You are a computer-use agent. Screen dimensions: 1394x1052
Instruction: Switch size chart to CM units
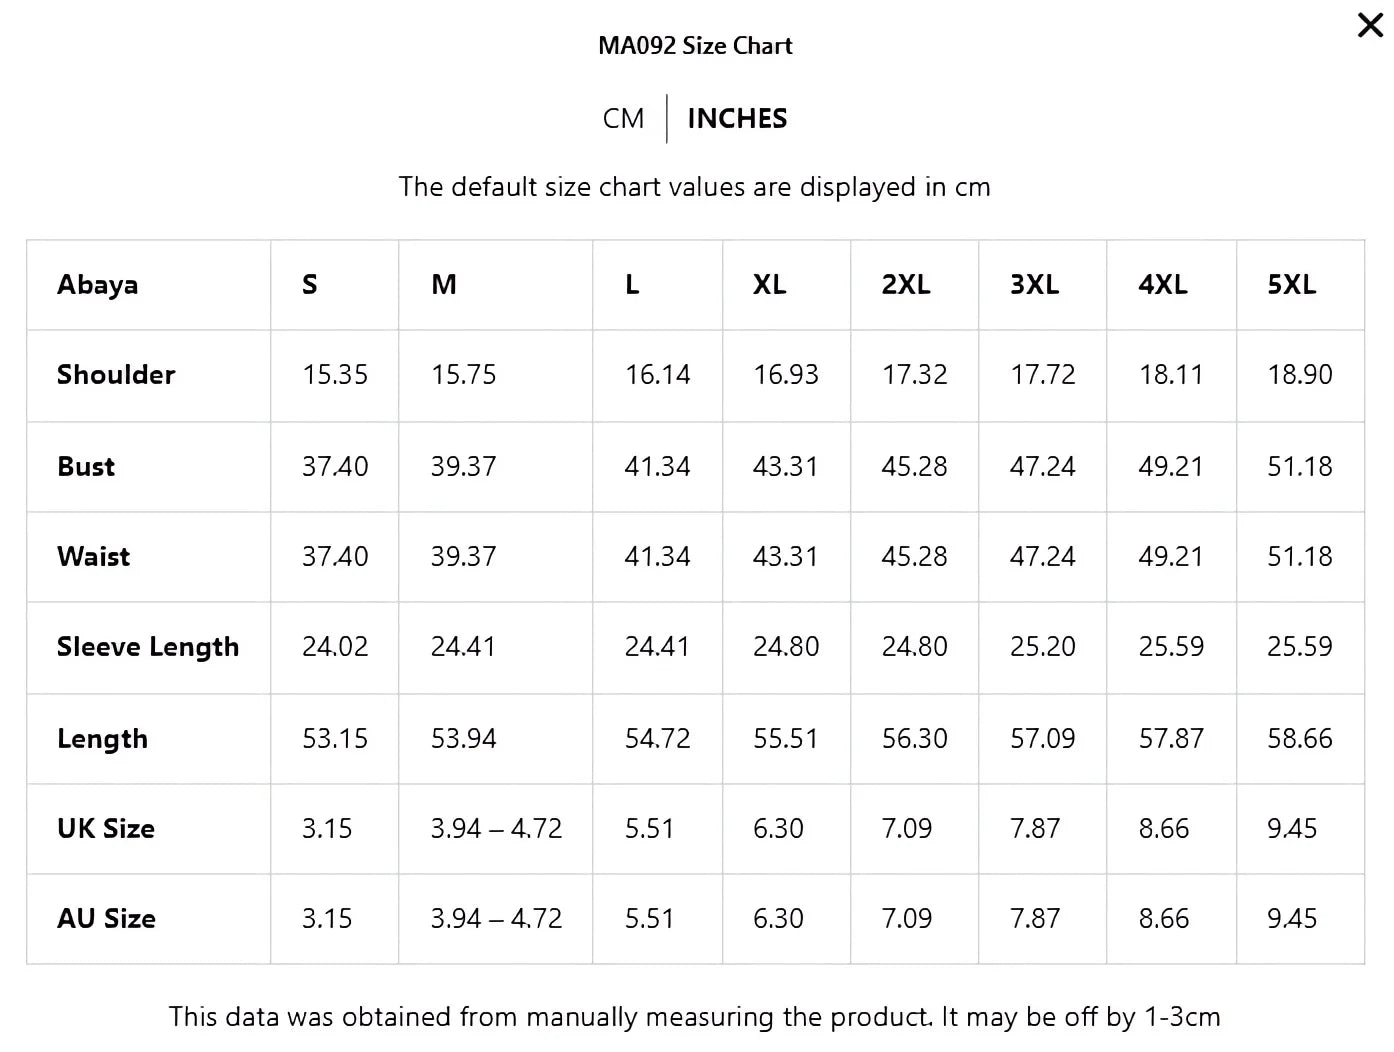[623, 119]
